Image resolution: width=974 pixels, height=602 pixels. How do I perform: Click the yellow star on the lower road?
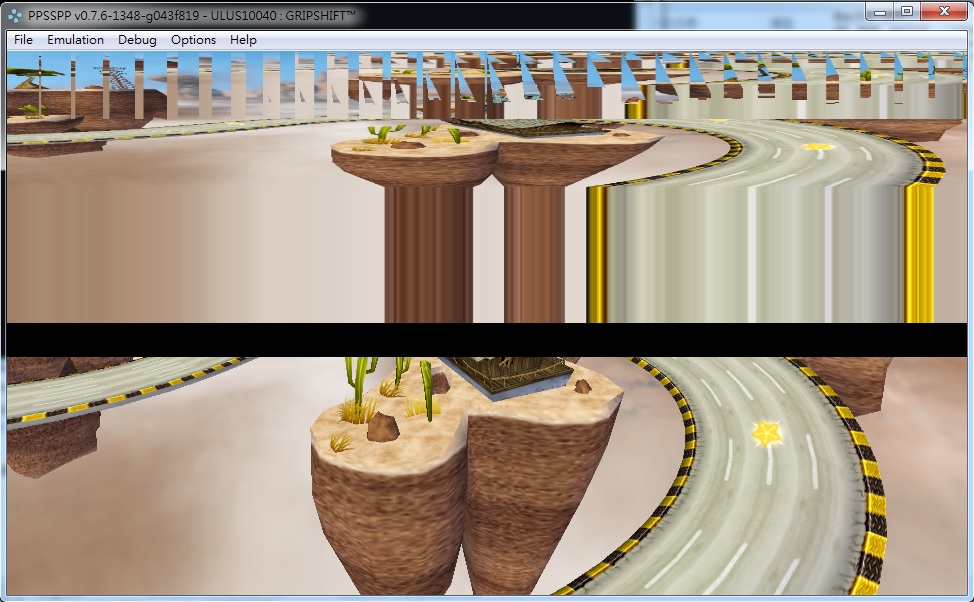pos(767,433)
